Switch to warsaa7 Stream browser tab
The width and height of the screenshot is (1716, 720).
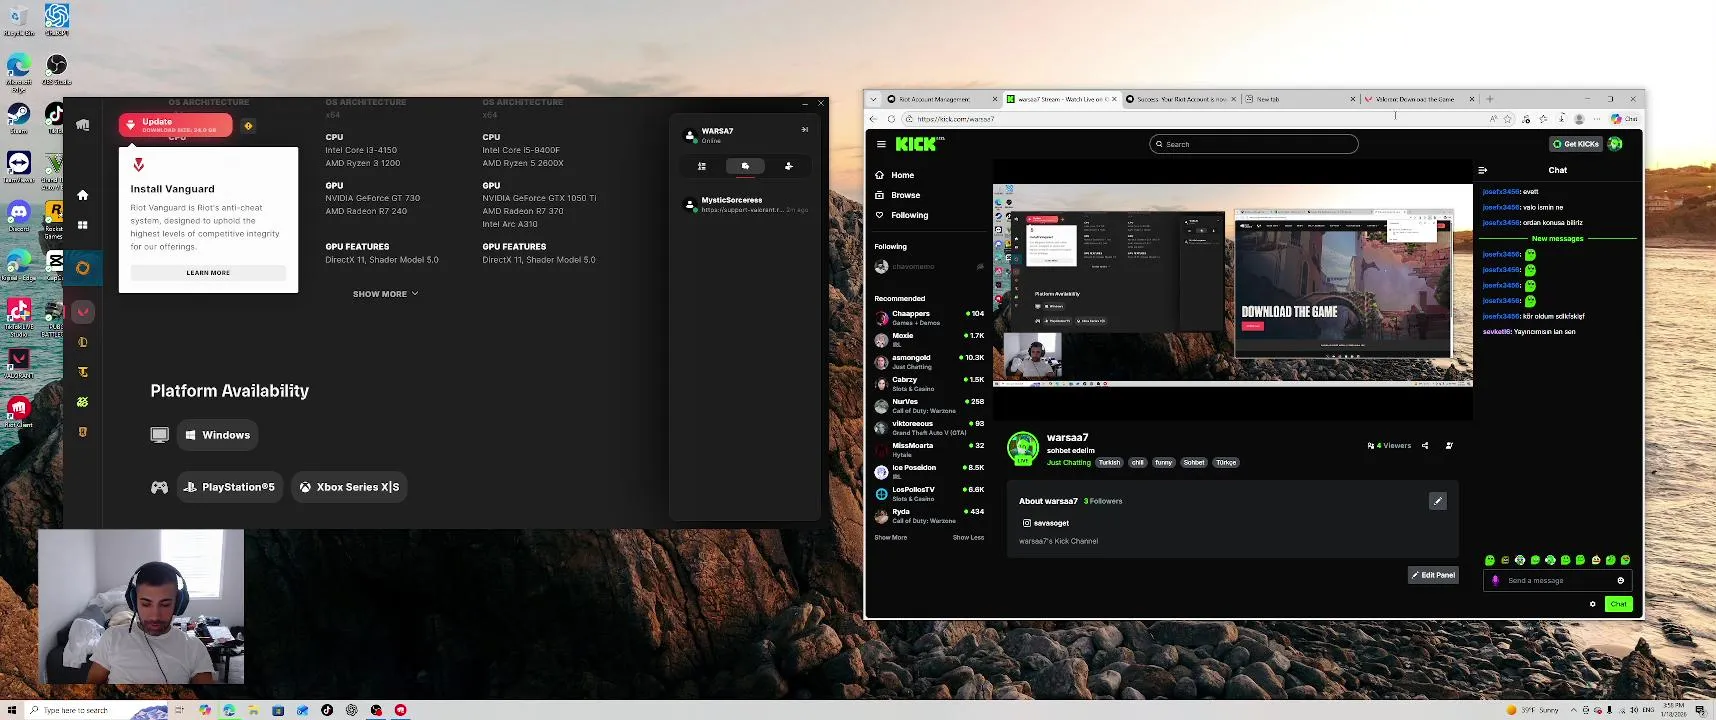[x=1061, y=99]
